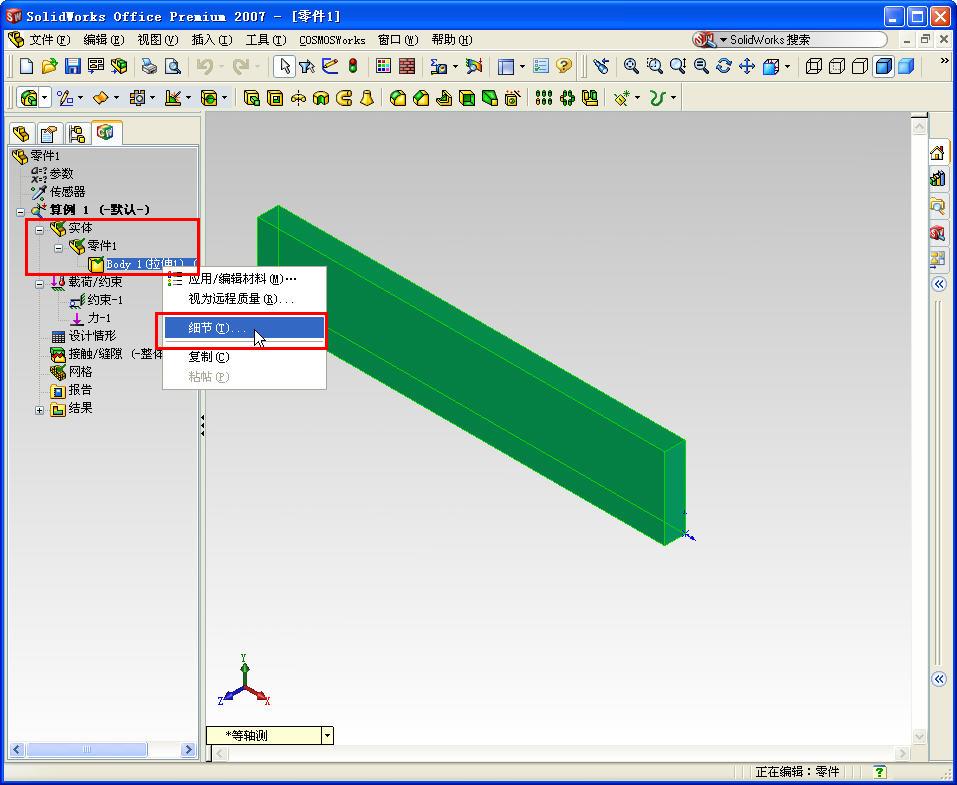The width and height of the screenshot is (957, 785).
Task: Open the surfaces toolbar dropdown arrow
Action: 116,98
